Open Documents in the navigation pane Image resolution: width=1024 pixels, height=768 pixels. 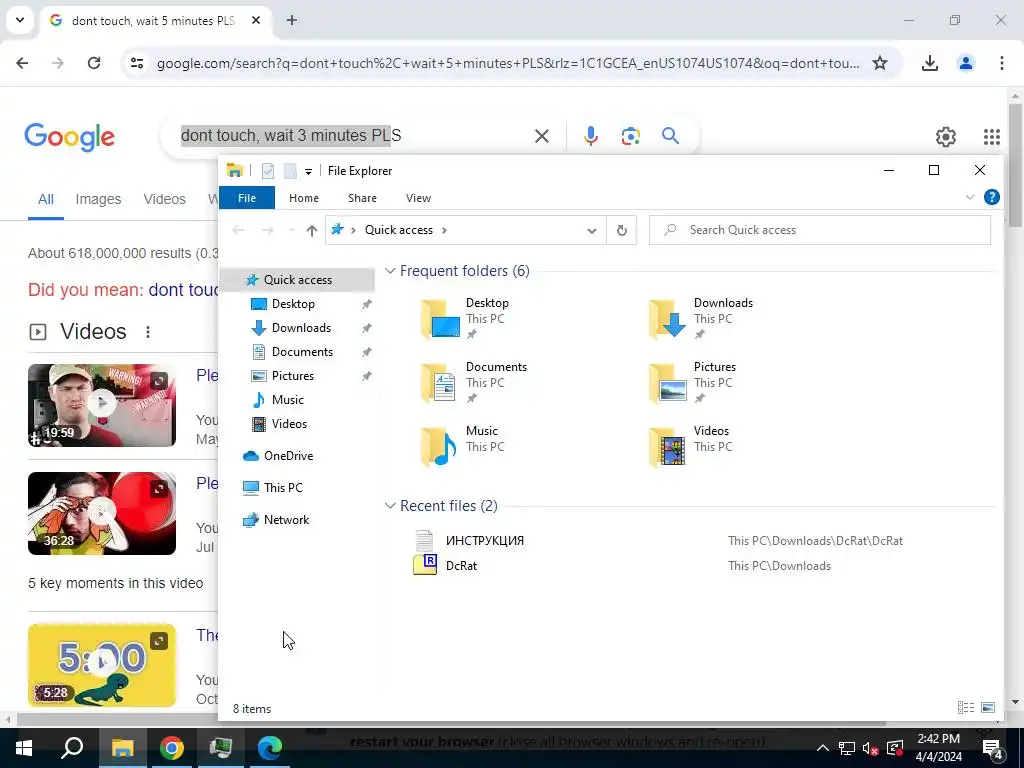tap(302, 352)
